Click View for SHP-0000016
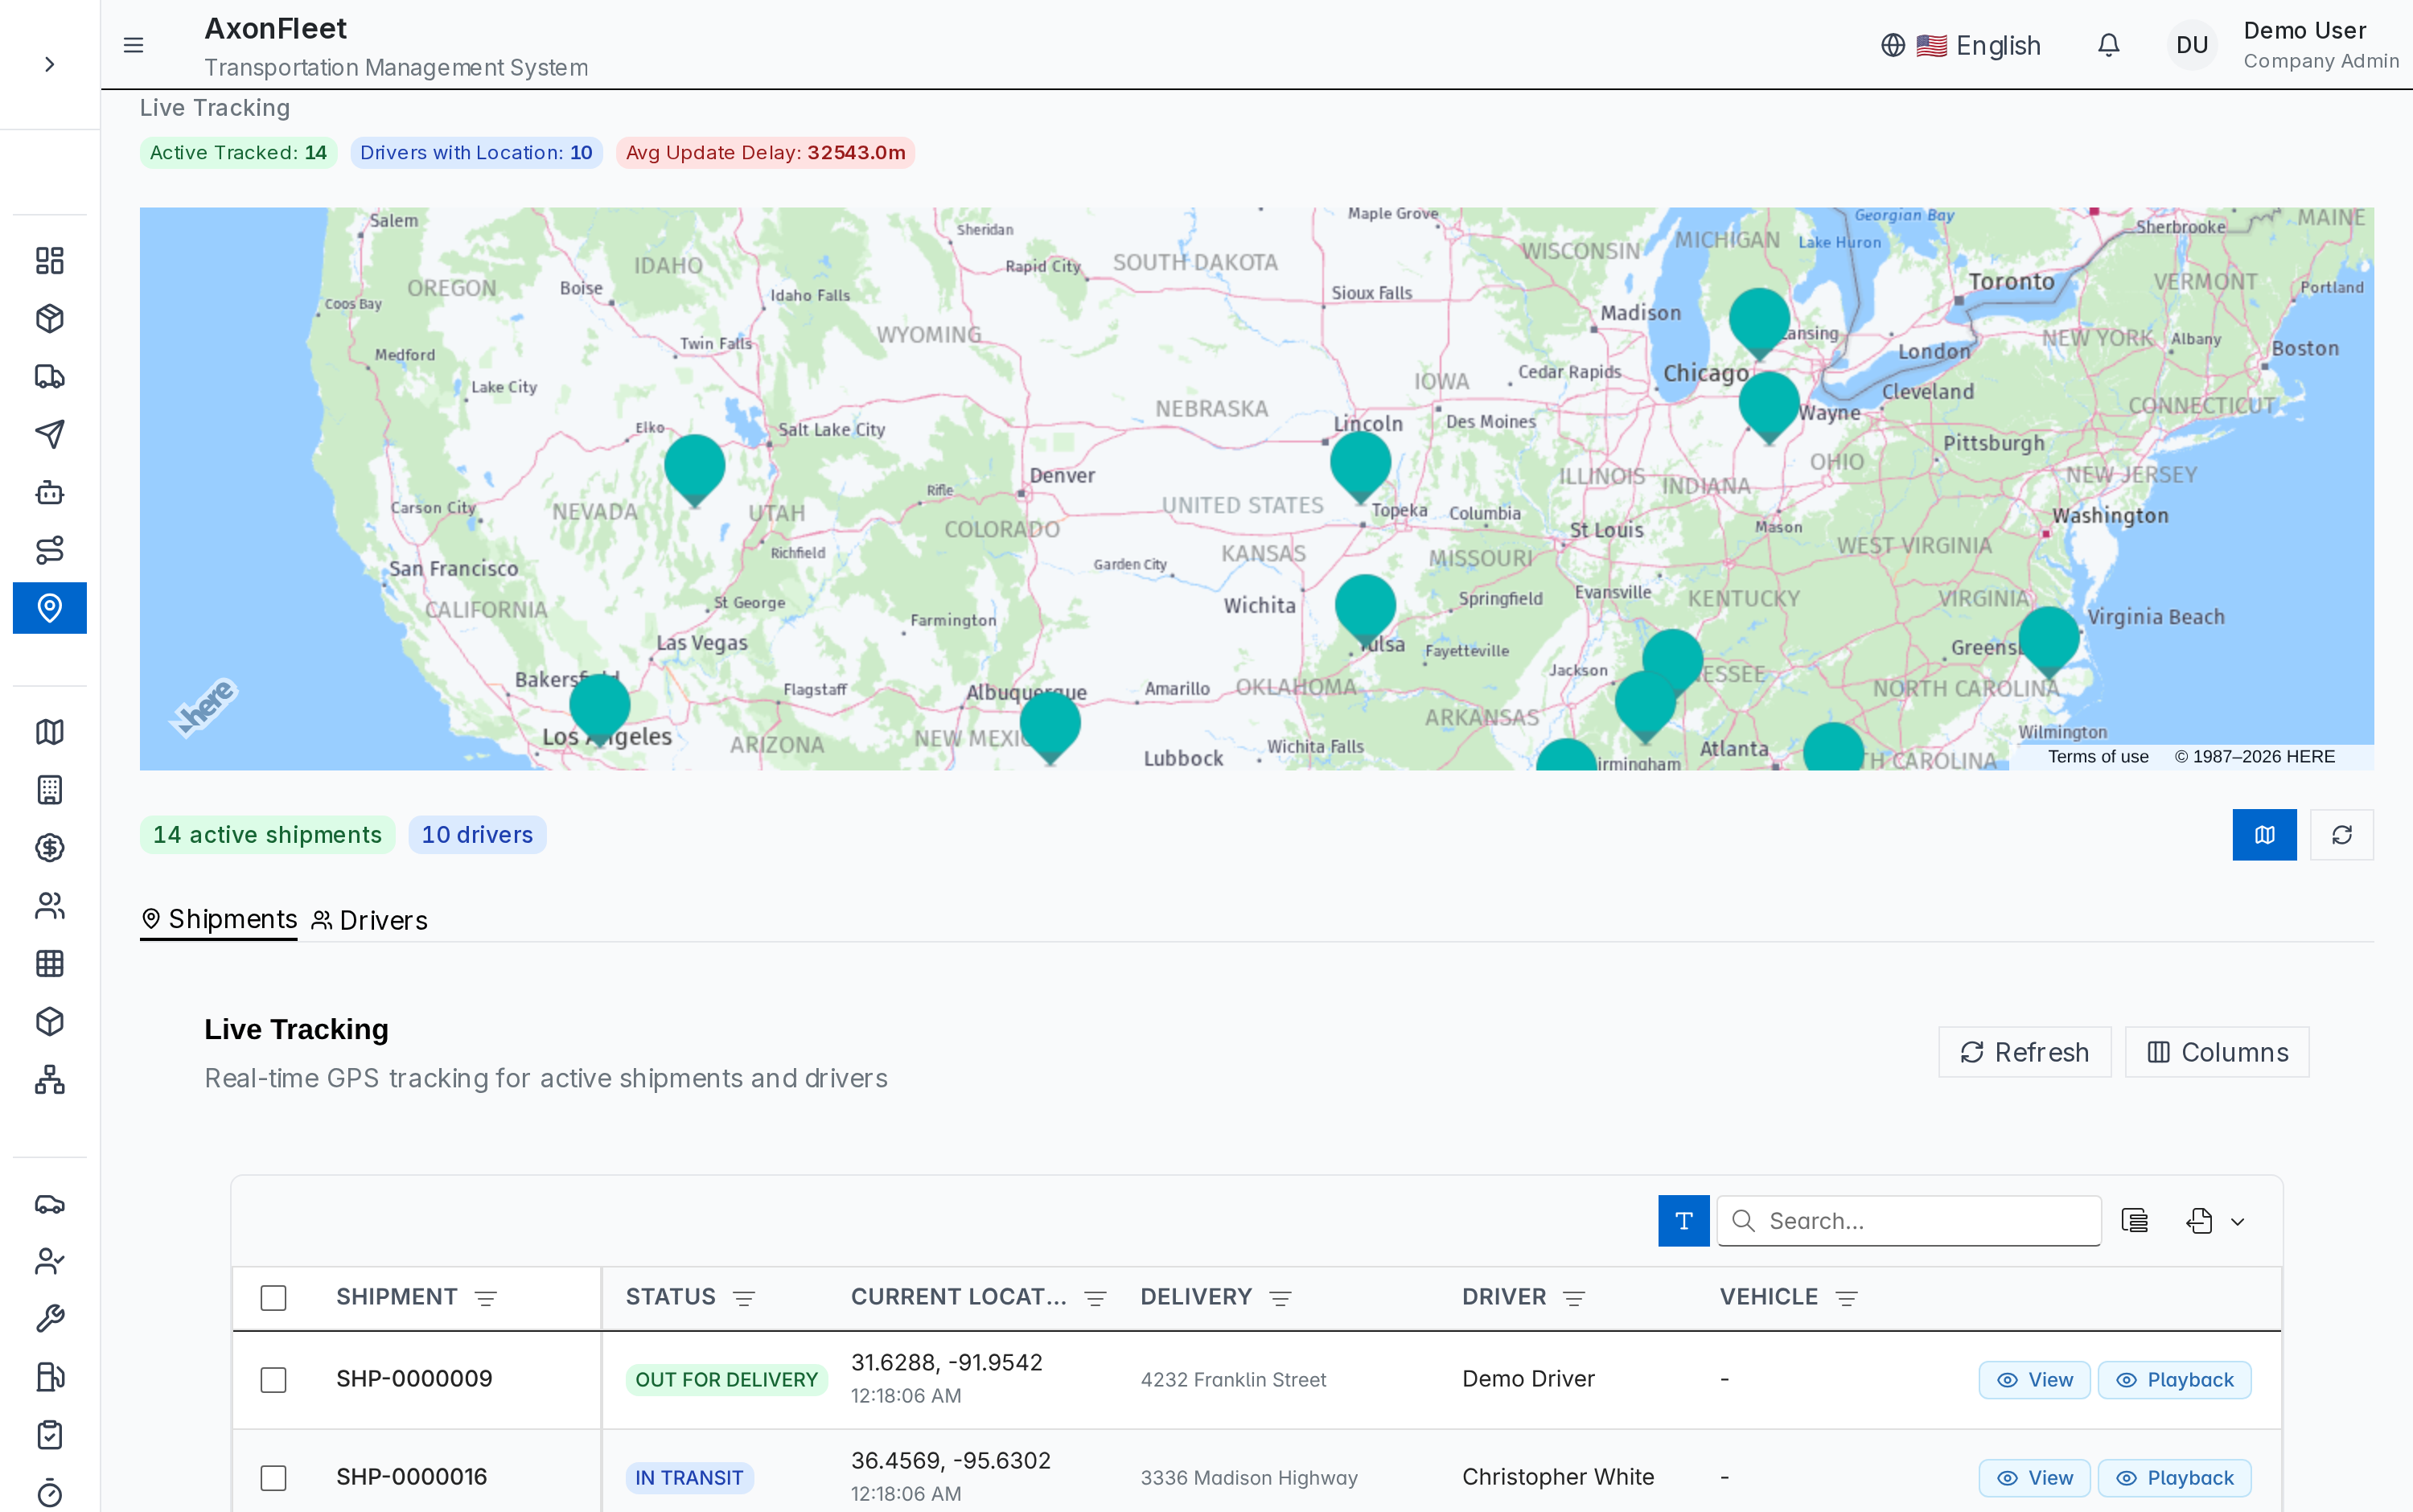This screenshot has height=1512, width=2413. pos(2034,1478)
